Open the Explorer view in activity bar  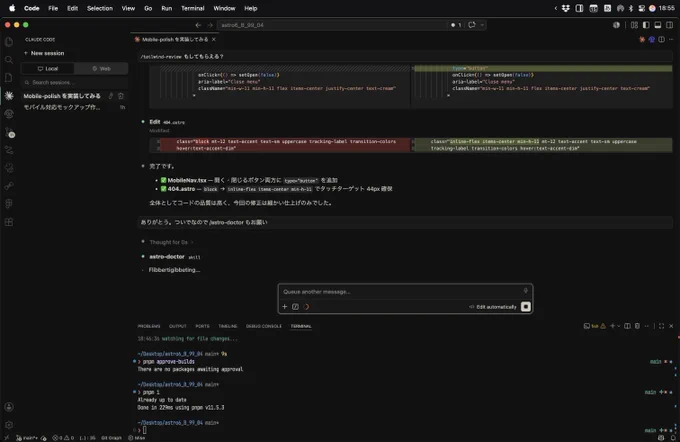9,42
